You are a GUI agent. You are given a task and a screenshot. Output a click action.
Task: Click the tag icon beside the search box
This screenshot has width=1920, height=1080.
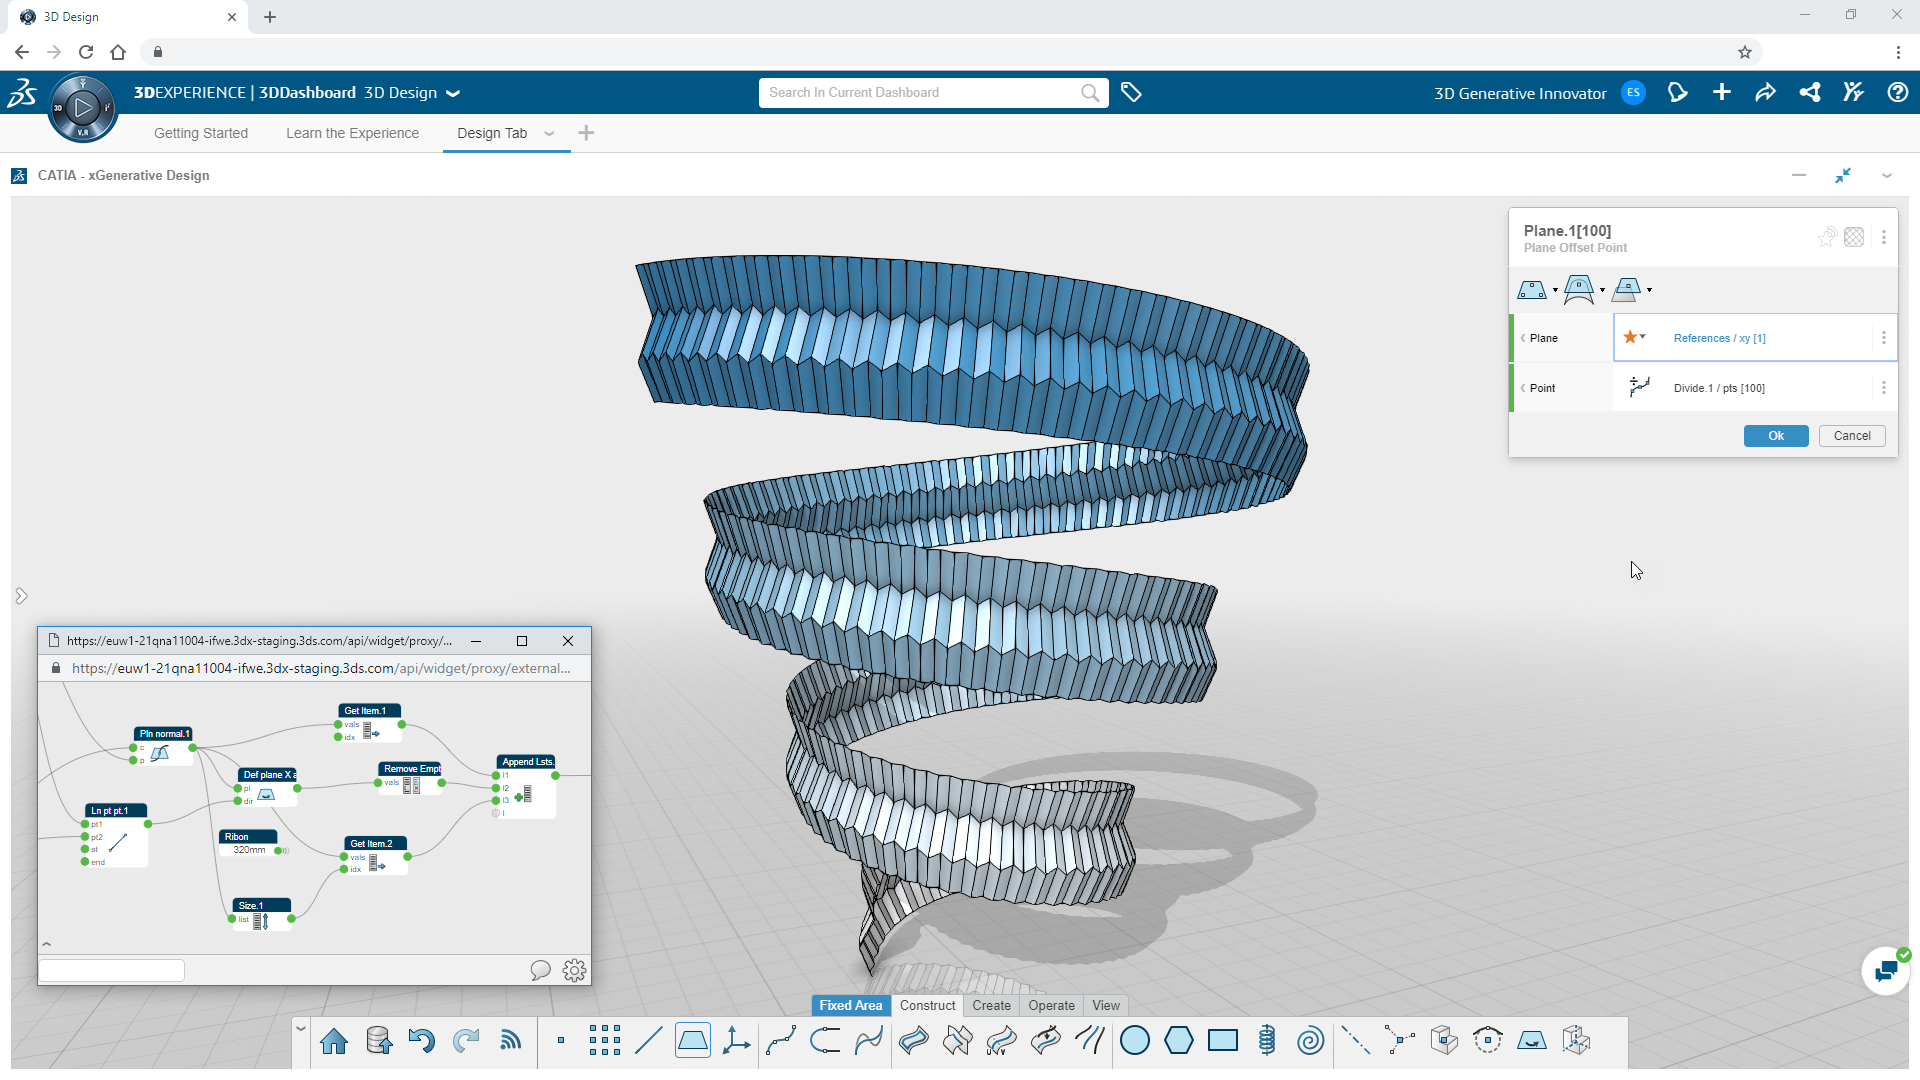[1131, 93]
